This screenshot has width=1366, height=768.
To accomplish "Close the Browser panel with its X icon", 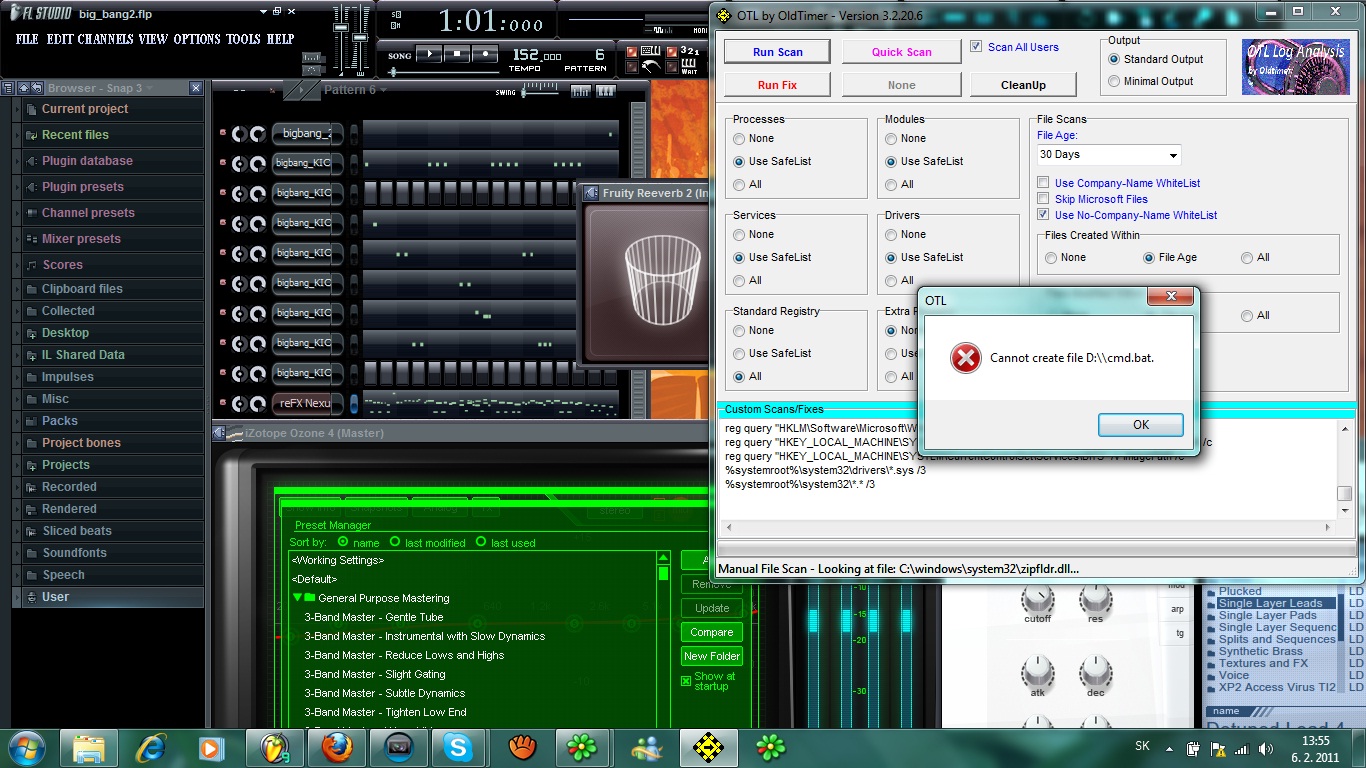I will pyautogui.click(x=195, y=89).
